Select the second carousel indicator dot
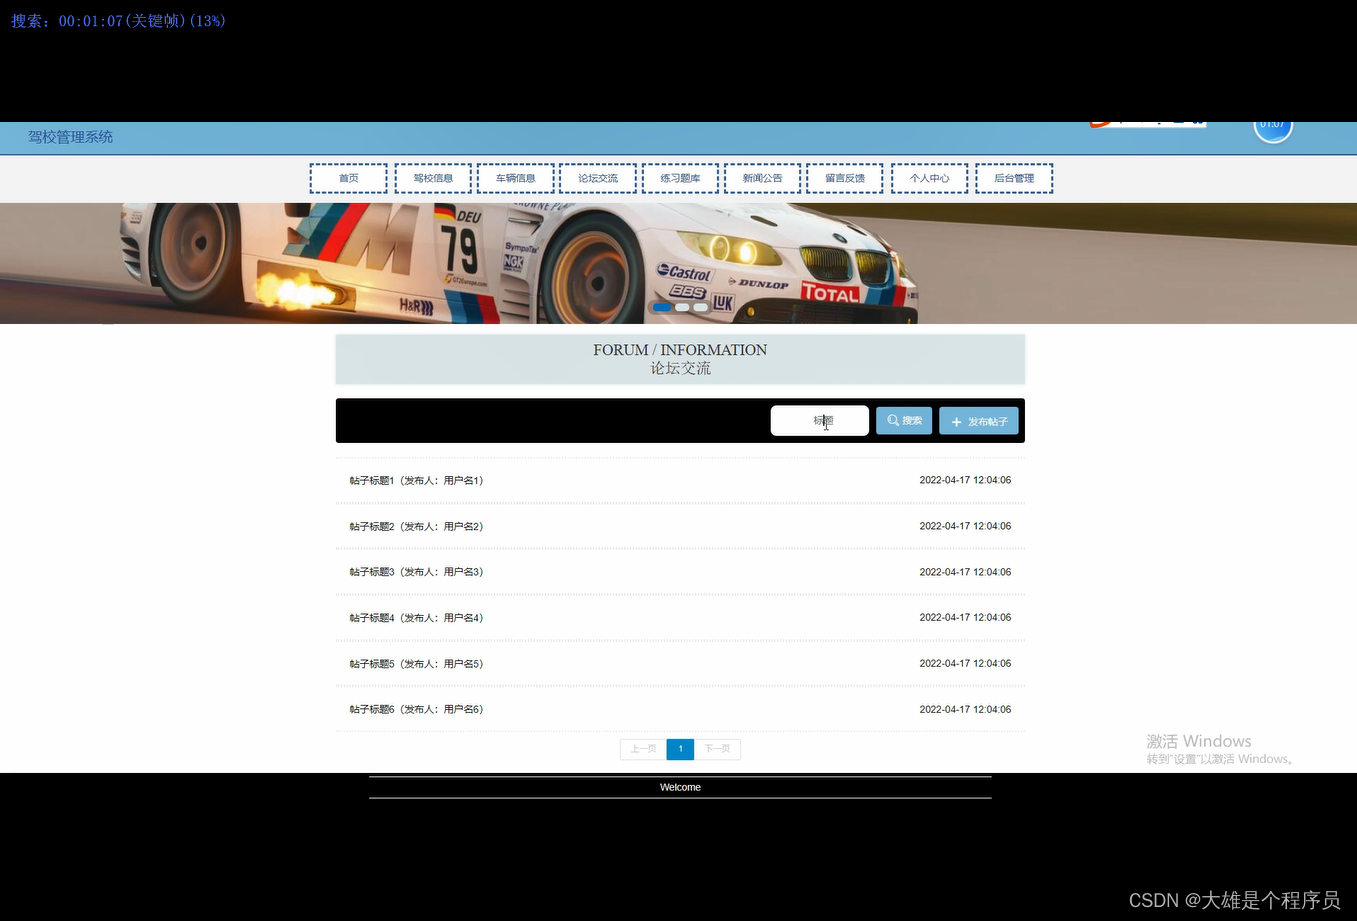Viewport: 1357px width, 921px height. [x=682, y=307]
